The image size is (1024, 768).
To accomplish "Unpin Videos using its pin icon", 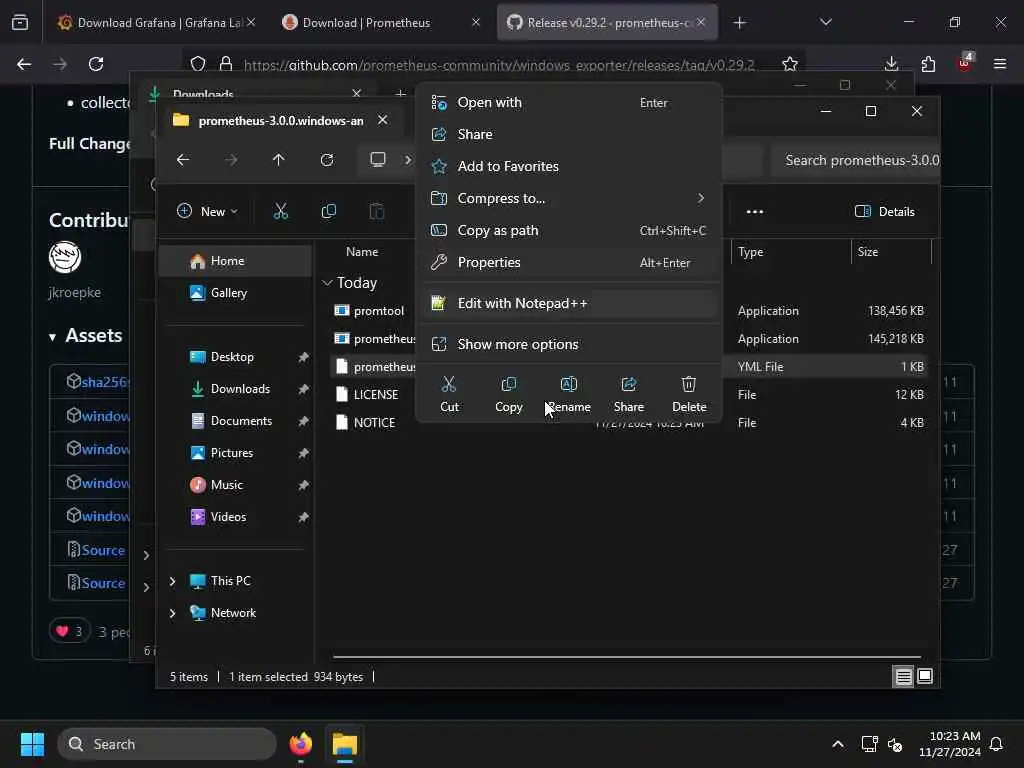I will [x=303, y=517].
